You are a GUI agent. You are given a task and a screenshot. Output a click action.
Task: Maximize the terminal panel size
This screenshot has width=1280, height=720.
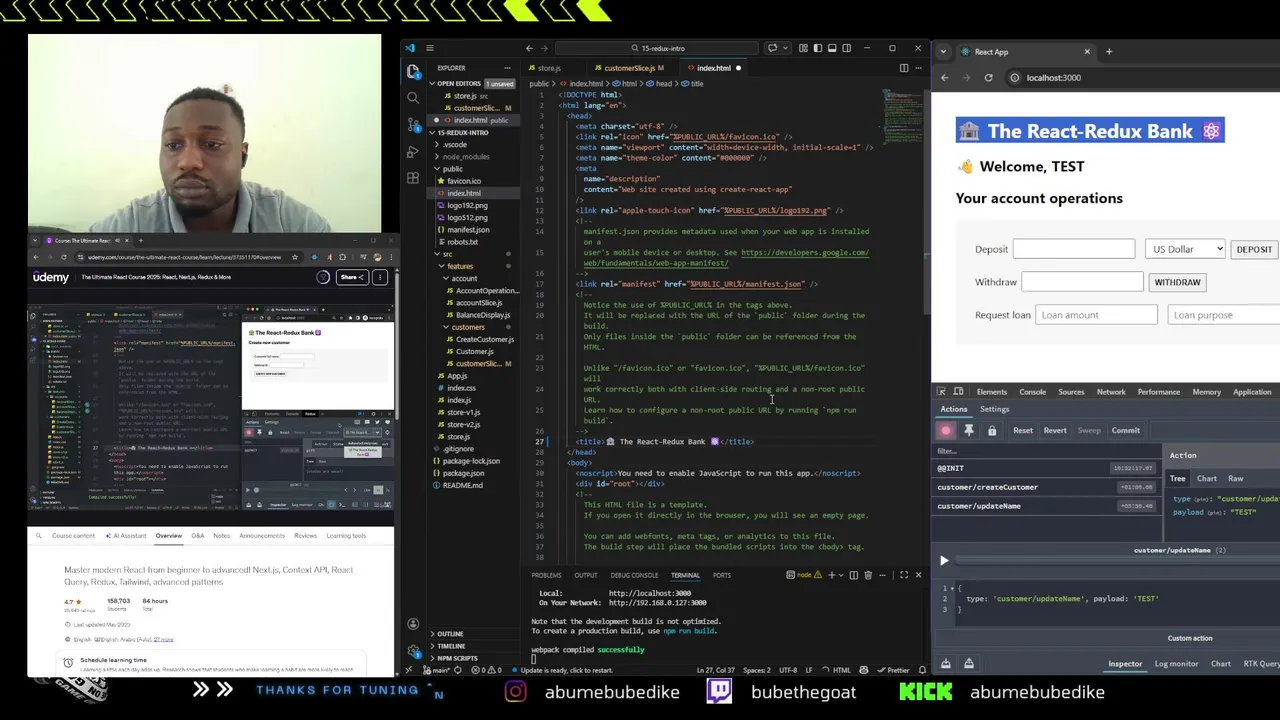(x=904, y=575)
